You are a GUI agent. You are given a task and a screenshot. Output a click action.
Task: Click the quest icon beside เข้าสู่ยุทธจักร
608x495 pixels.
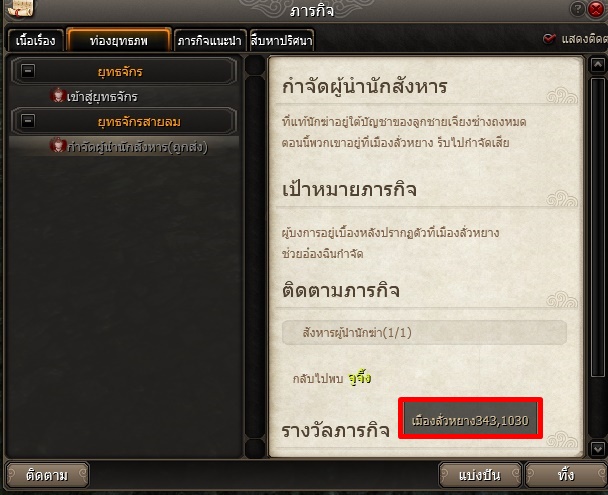(57, 95)
